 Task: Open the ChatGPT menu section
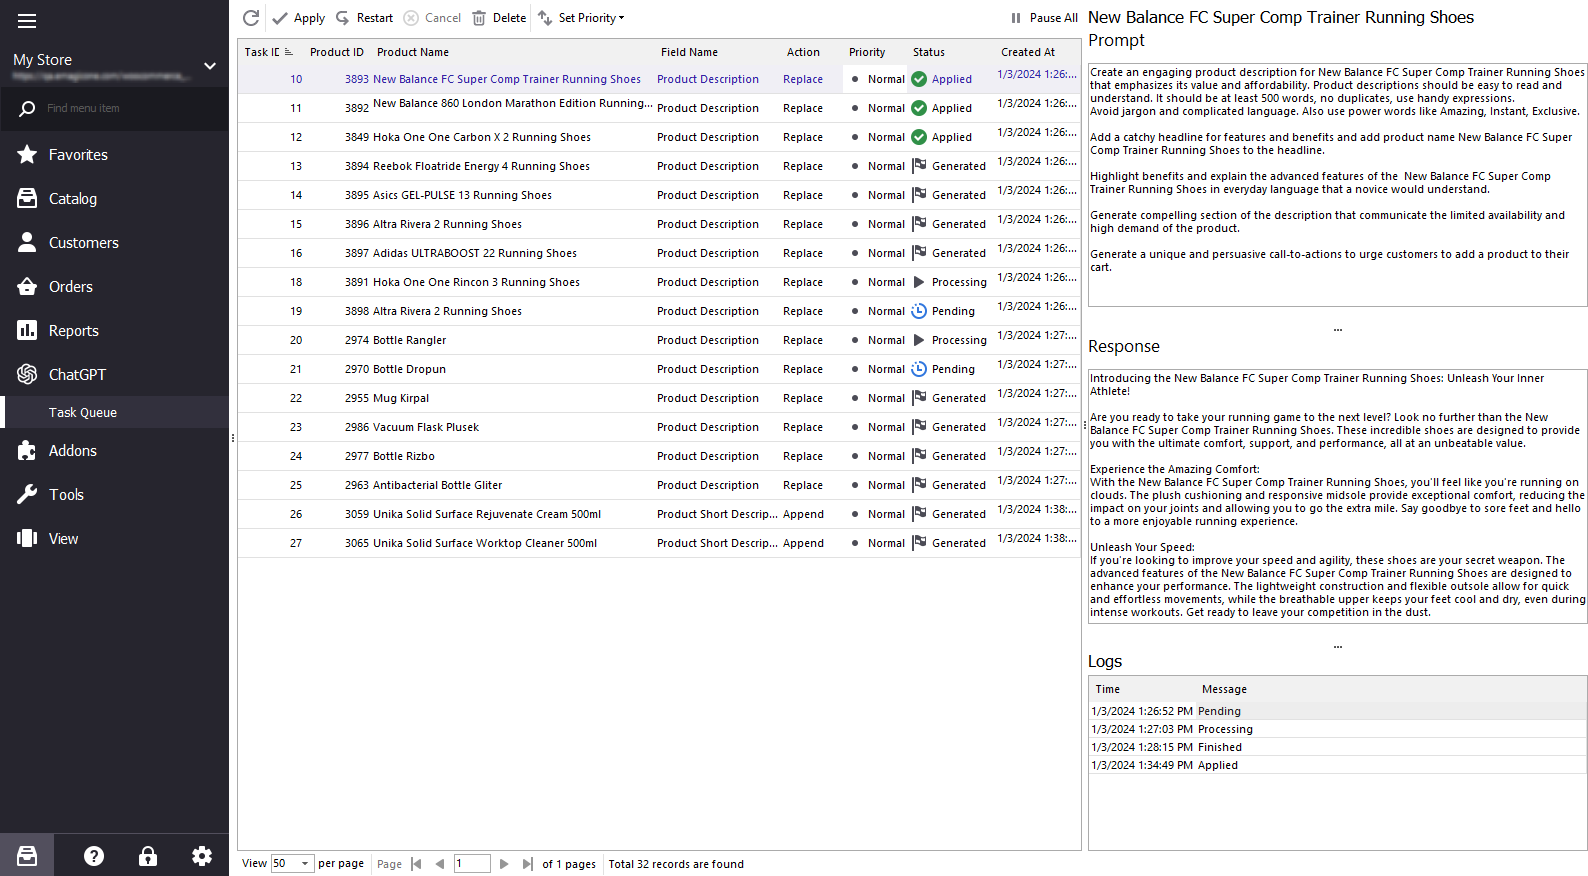(x=77, y=375)
